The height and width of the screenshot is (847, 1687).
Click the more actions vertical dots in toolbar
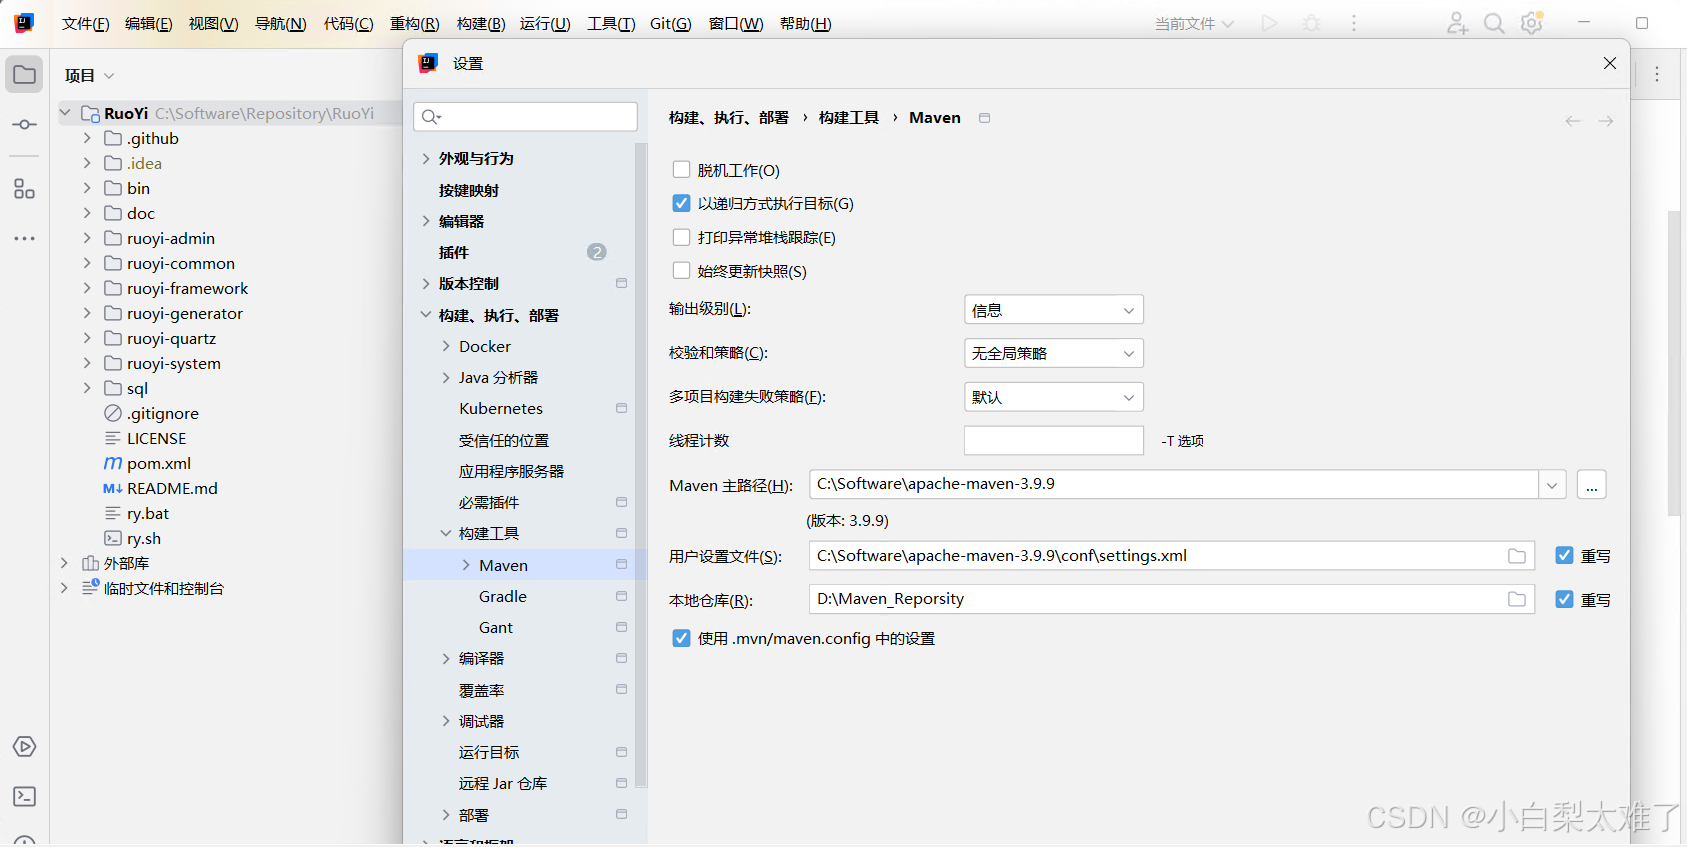(1354, 23)
